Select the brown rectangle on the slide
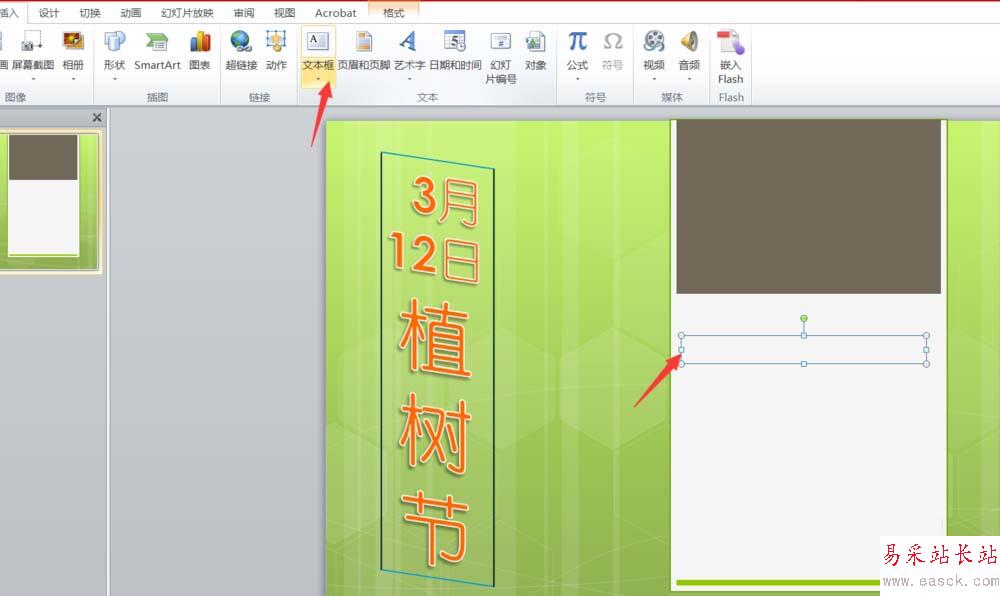This screenshot has height=596, width=1000. click(808, 207)
